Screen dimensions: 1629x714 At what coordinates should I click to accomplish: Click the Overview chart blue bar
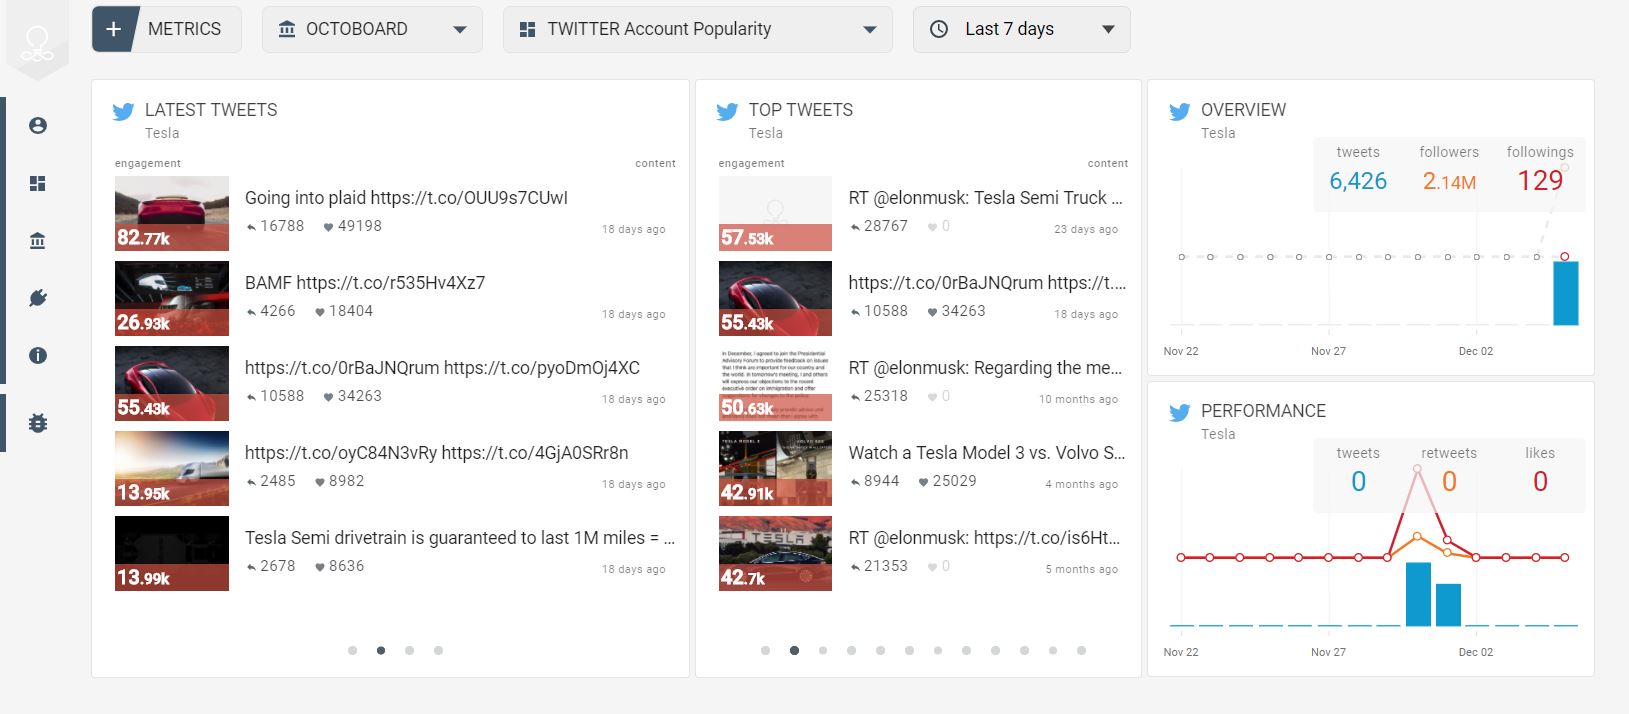pos(1565,293)
